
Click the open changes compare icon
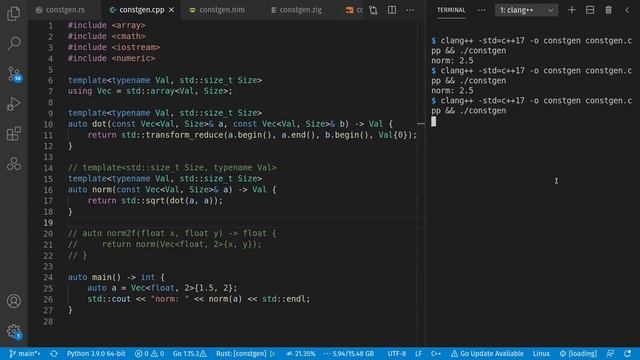click(x=373, y=10)
